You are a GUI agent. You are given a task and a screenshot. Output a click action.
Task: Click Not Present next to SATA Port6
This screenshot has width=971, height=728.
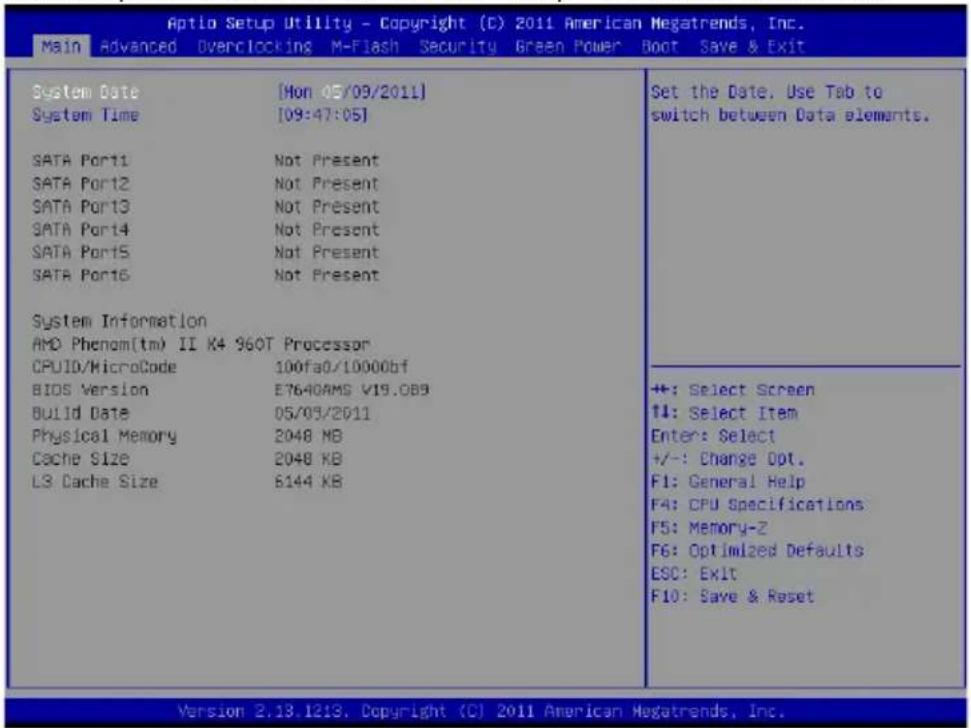point(326,275)
